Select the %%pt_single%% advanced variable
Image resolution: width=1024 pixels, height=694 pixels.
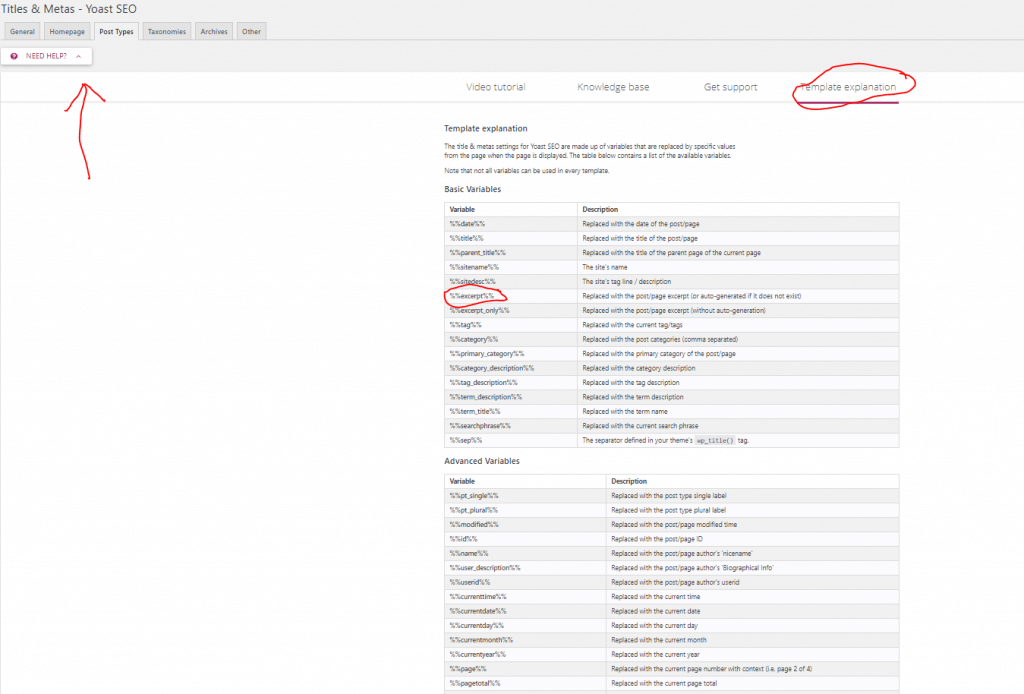point(474,495)
